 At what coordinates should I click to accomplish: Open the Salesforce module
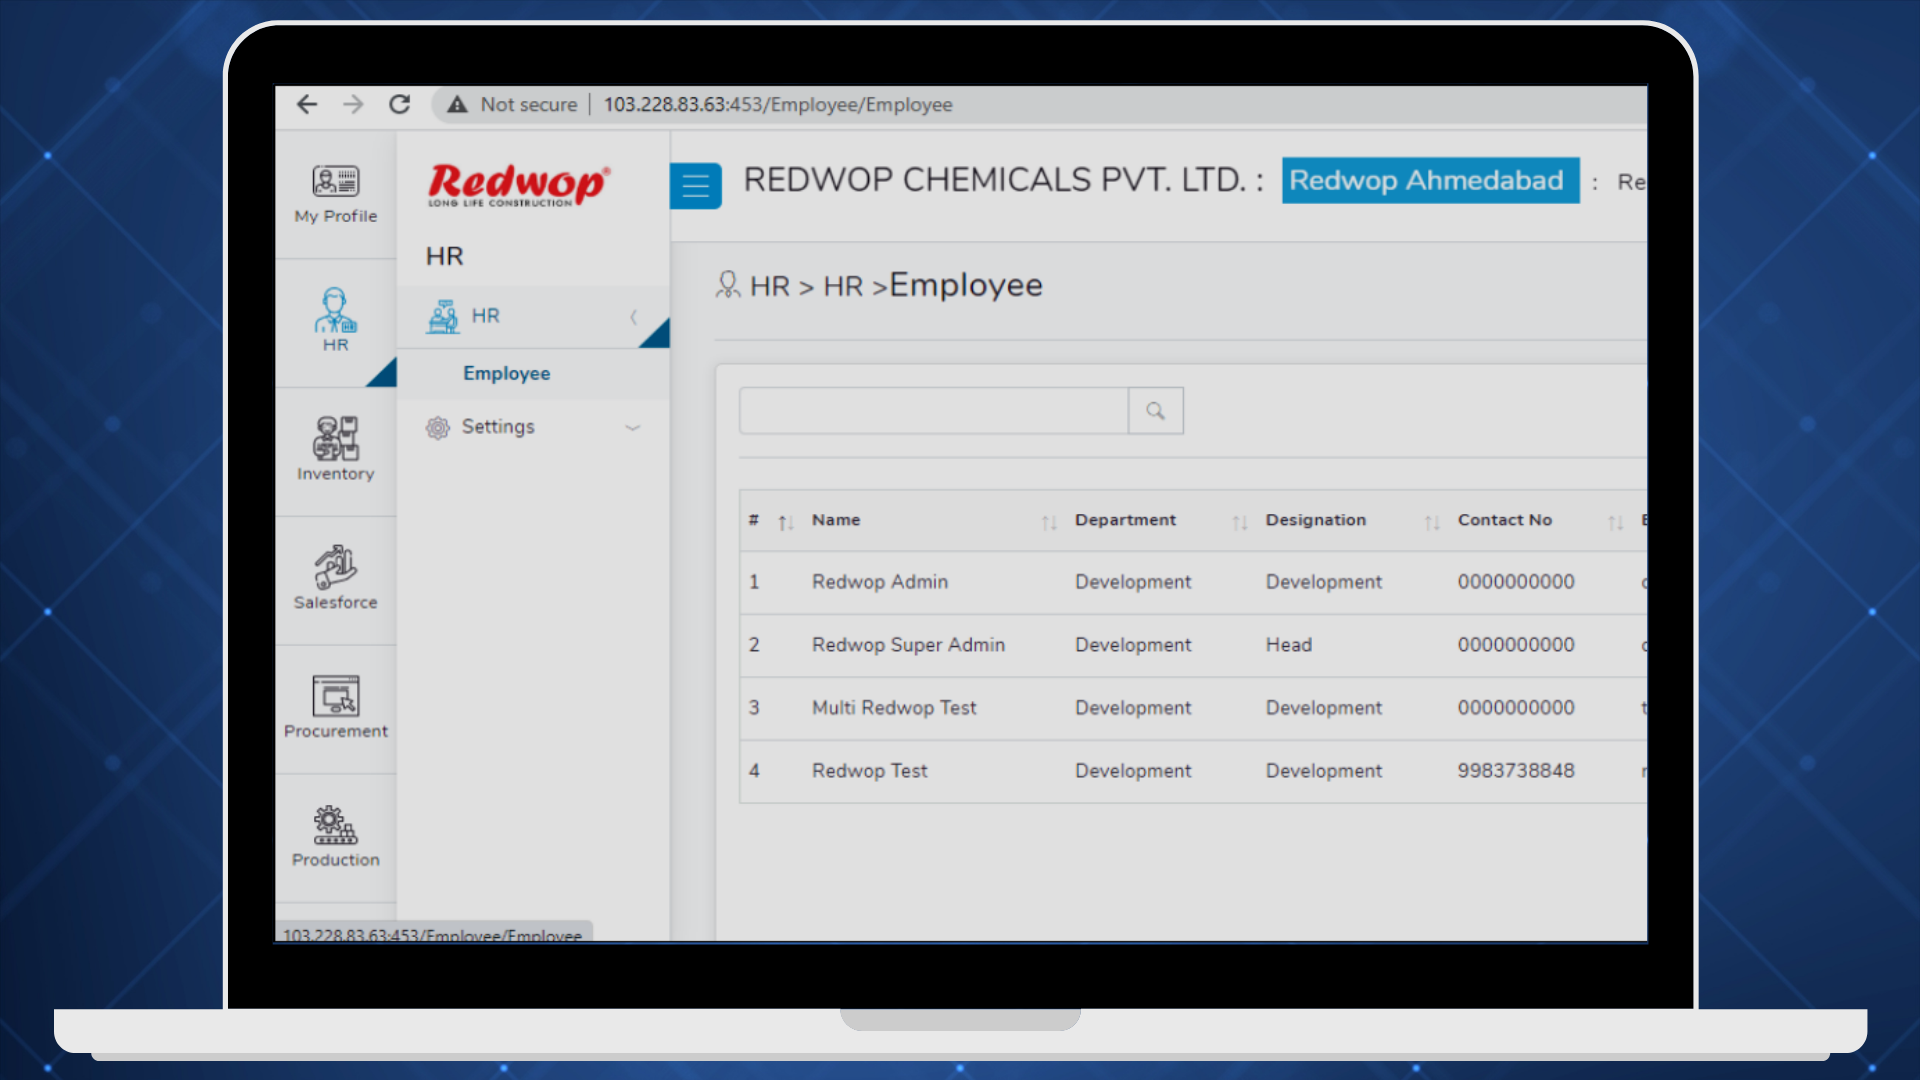(336, 578)
